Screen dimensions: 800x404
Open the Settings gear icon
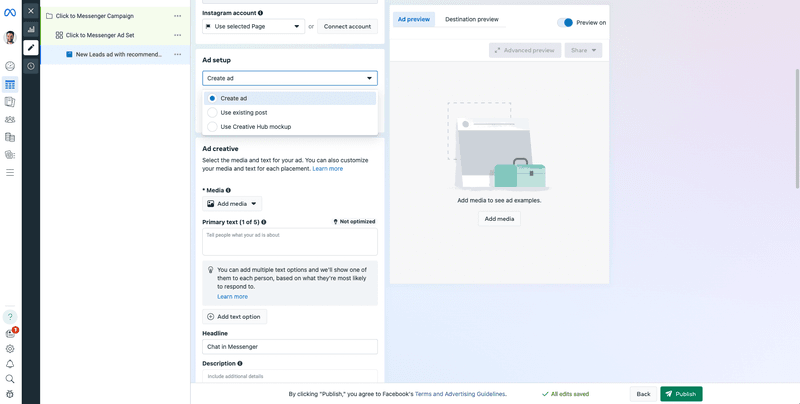point(10,349)
